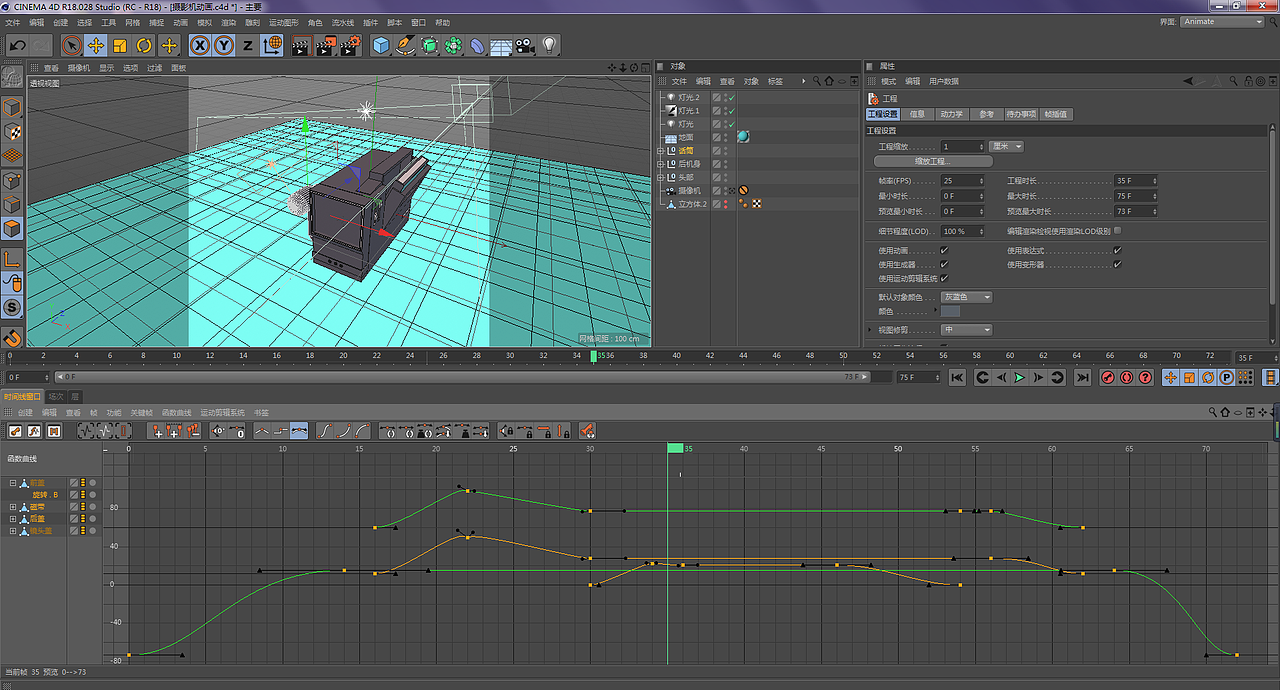Click the search icon in object manager
Image resolution: width=1280 pixels, height=690 pixels.
[x=816, y=81]
